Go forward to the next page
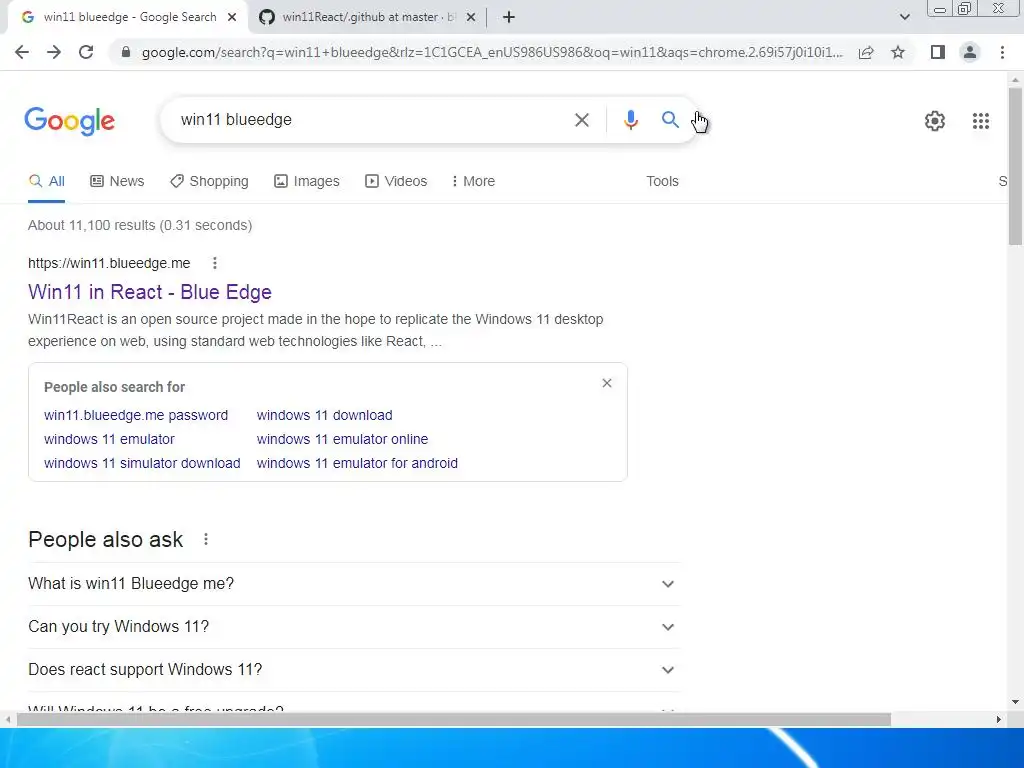This screenshot has width=1024, height=768. 54,52
